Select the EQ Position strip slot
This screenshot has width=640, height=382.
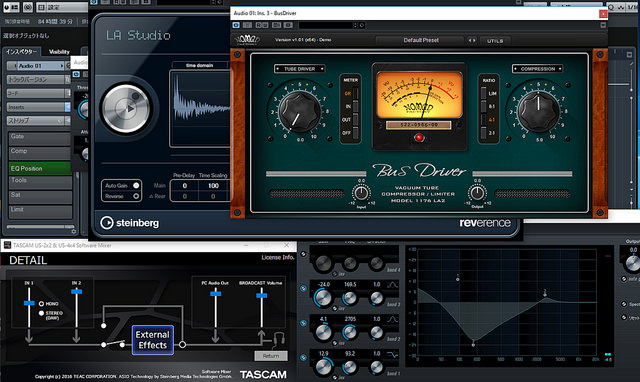click(40, 168)
